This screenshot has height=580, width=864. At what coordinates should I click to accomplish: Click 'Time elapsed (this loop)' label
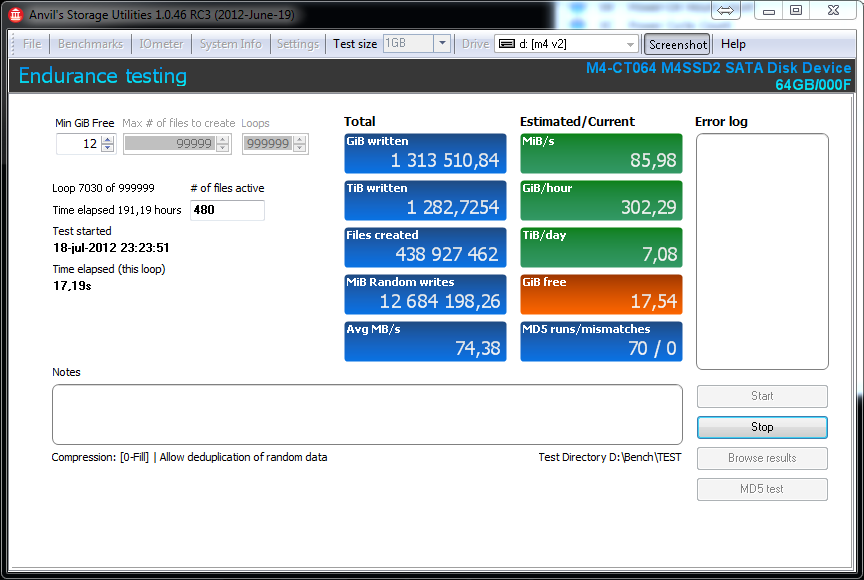coord(109,269)
